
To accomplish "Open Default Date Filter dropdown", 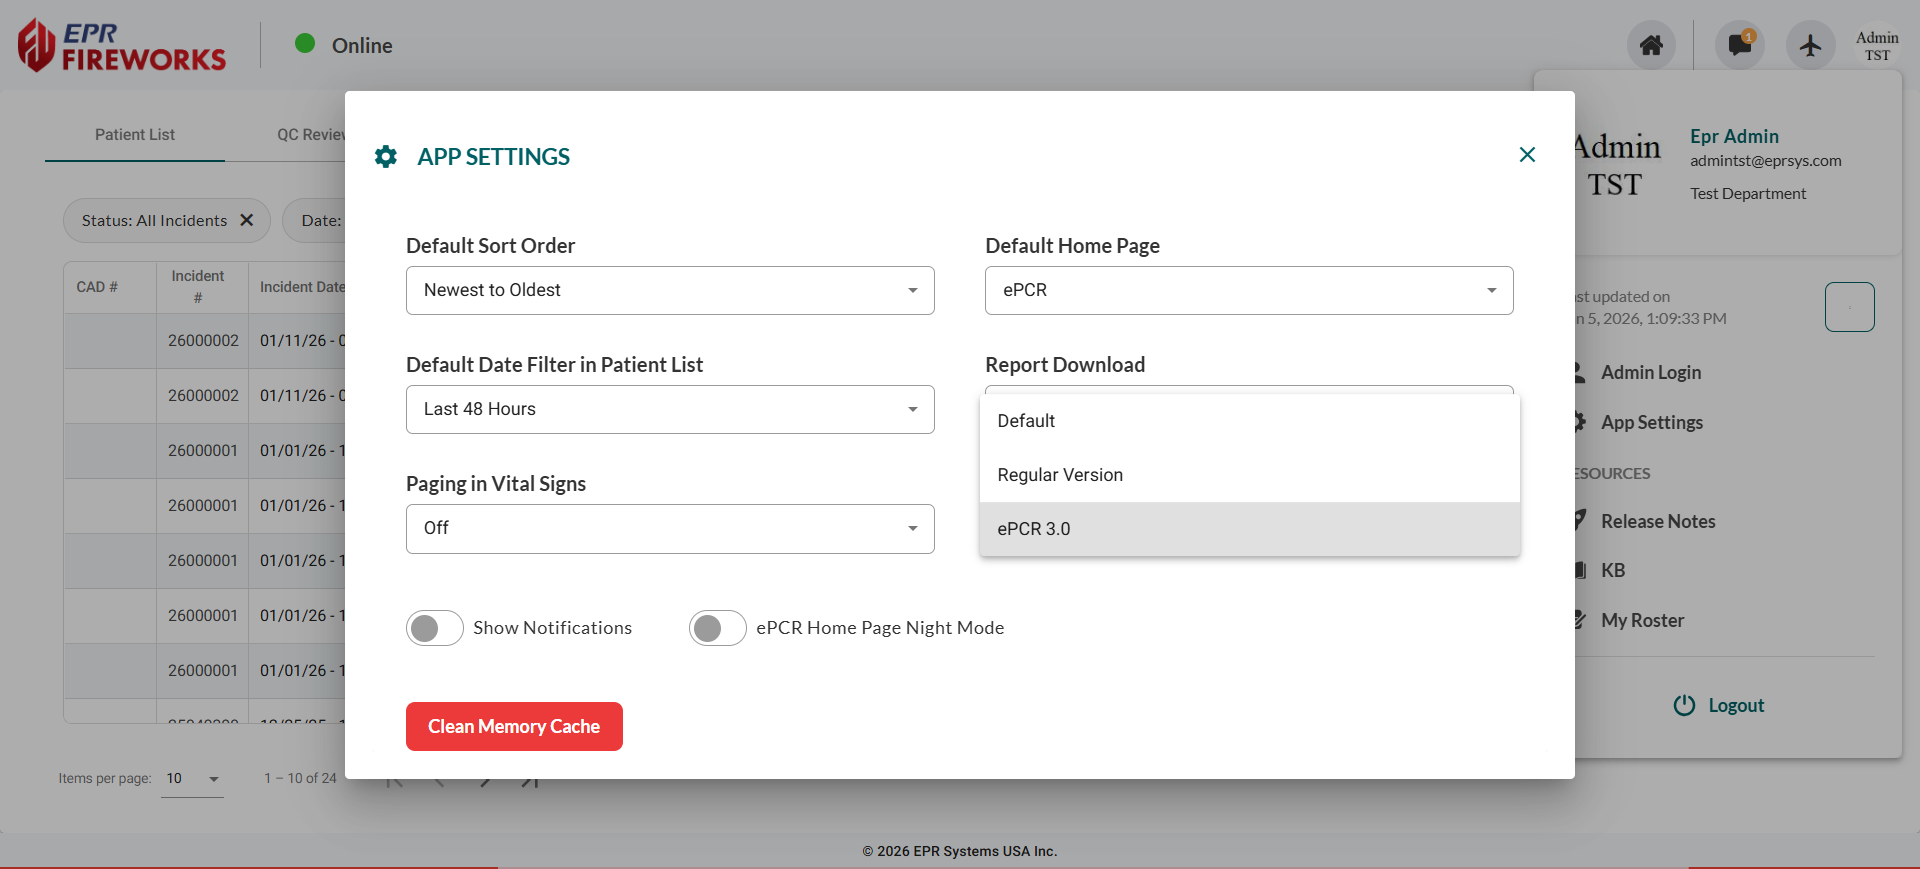I will point(670,409).
